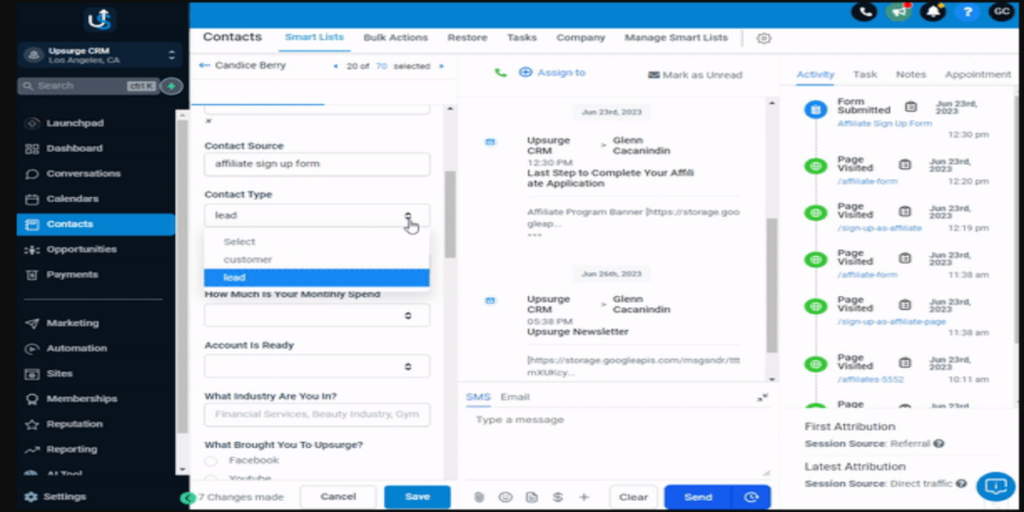
Task: Click the contacts settings gear icon
Action: point(763,38)
